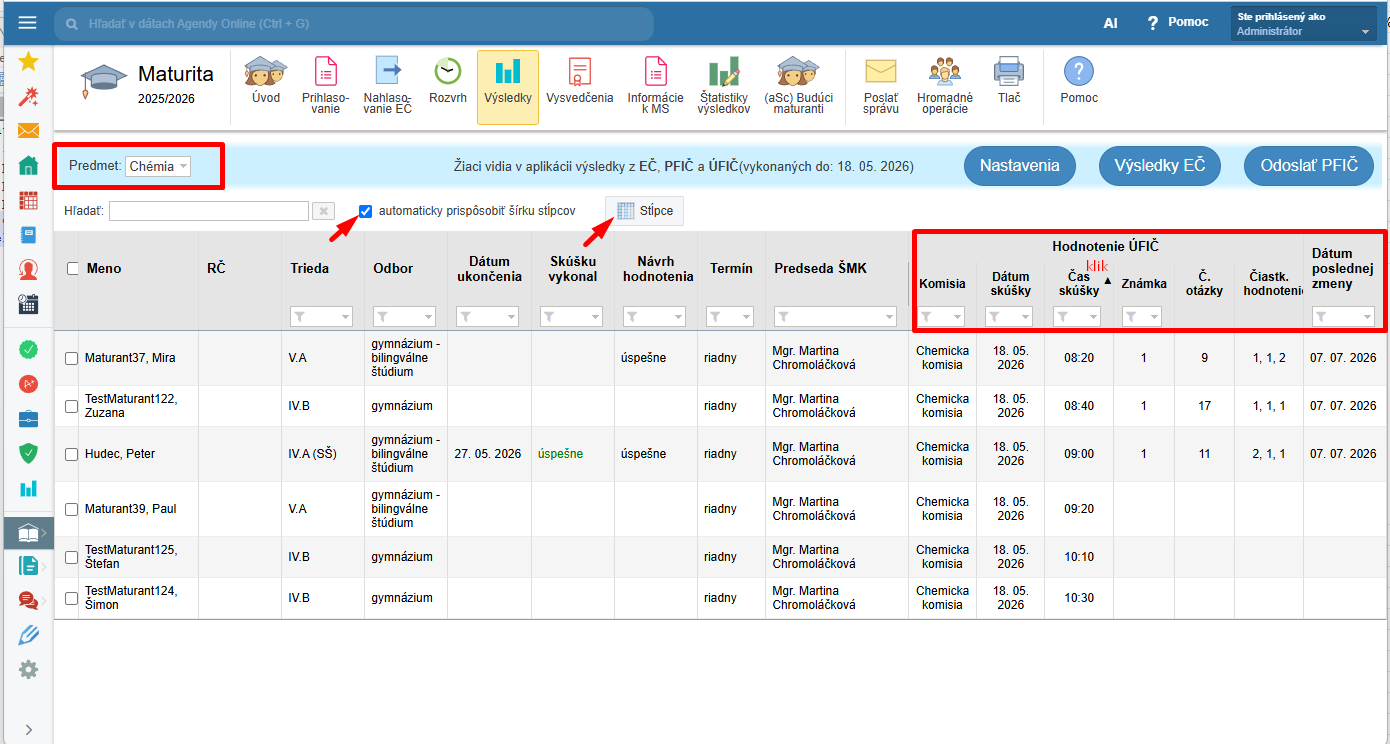Screen dimensions: 1390x744
Task: Open the Známka column filter dropdown
Action: (1142, 316)
